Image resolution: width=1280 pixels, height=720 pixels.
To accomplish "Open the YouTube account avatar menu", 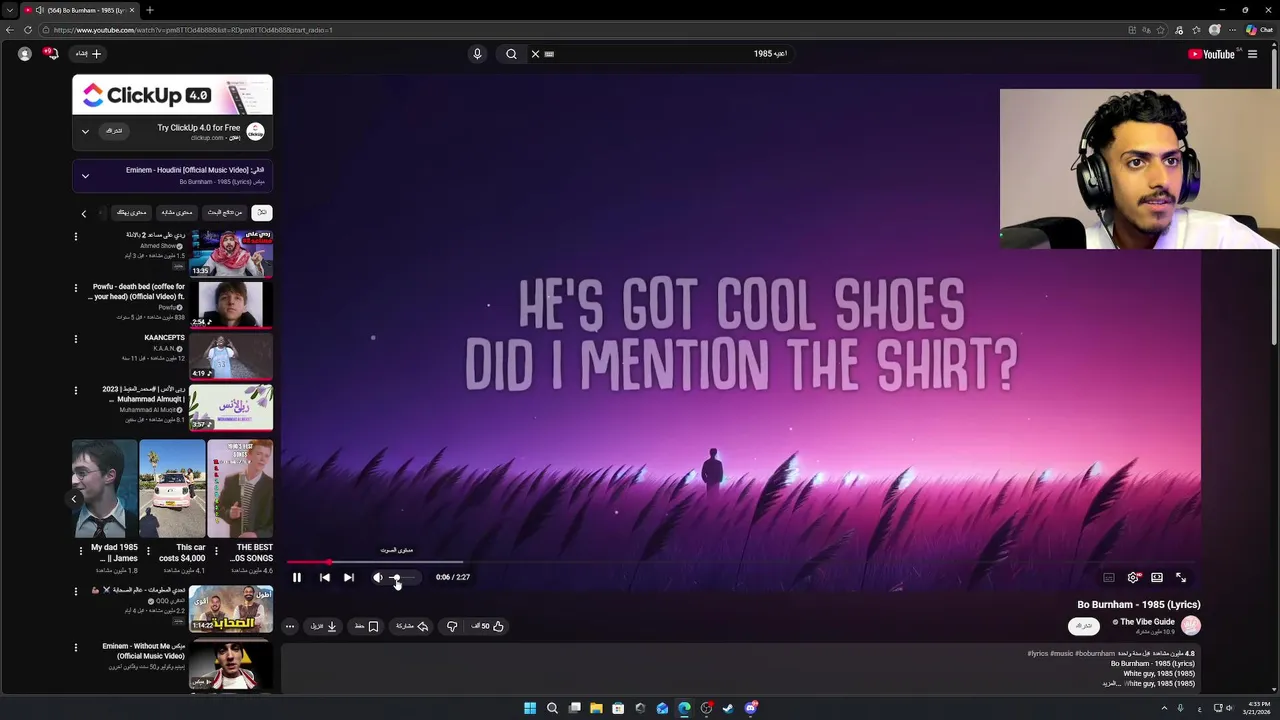I will tap(25, 54).
